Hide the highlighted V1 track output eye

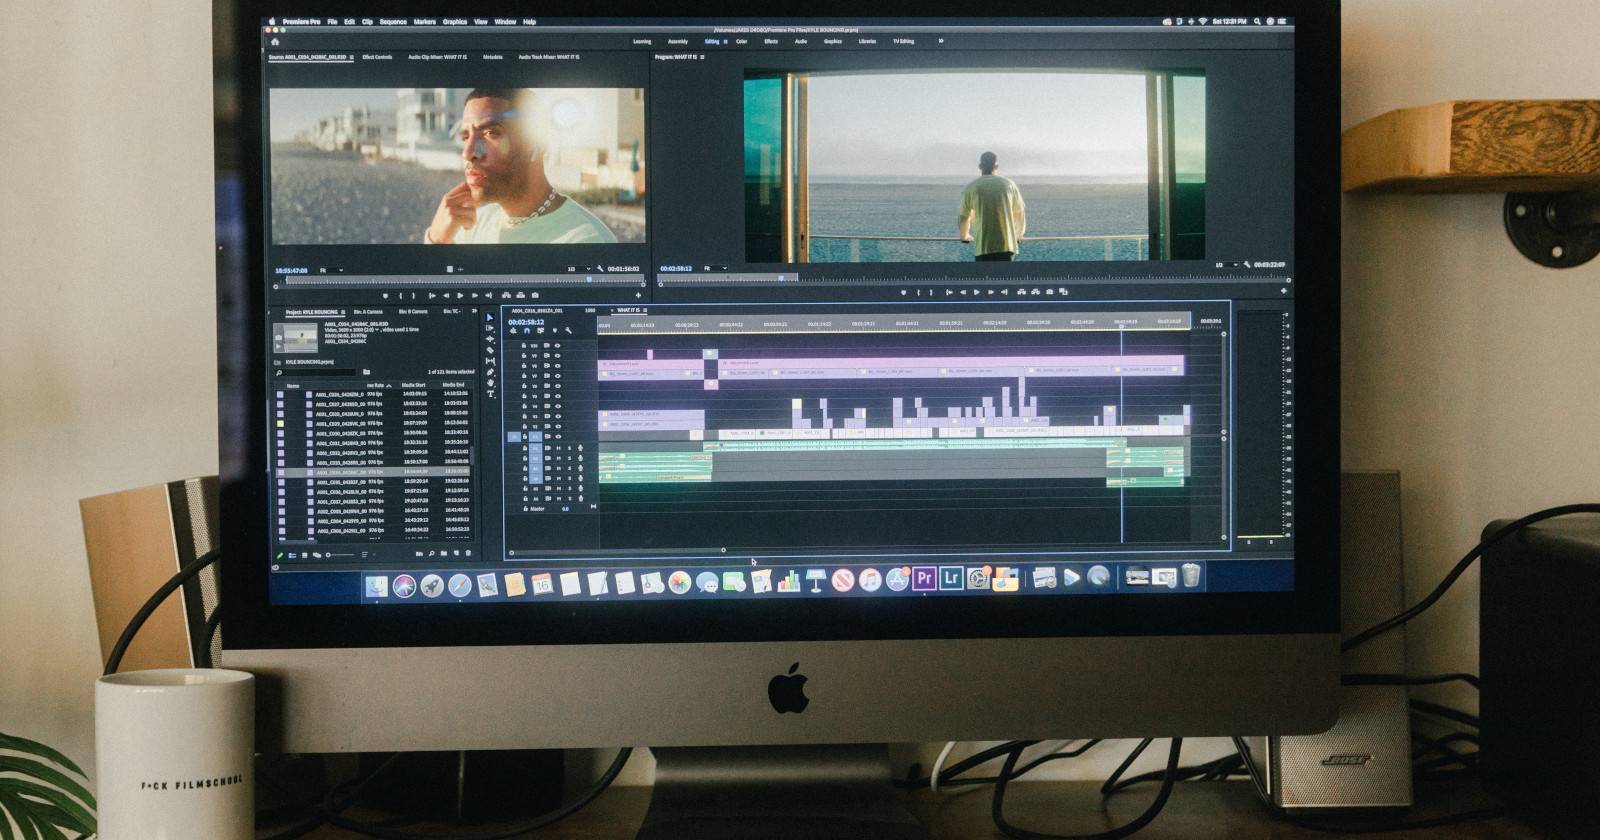pos(557,437)
